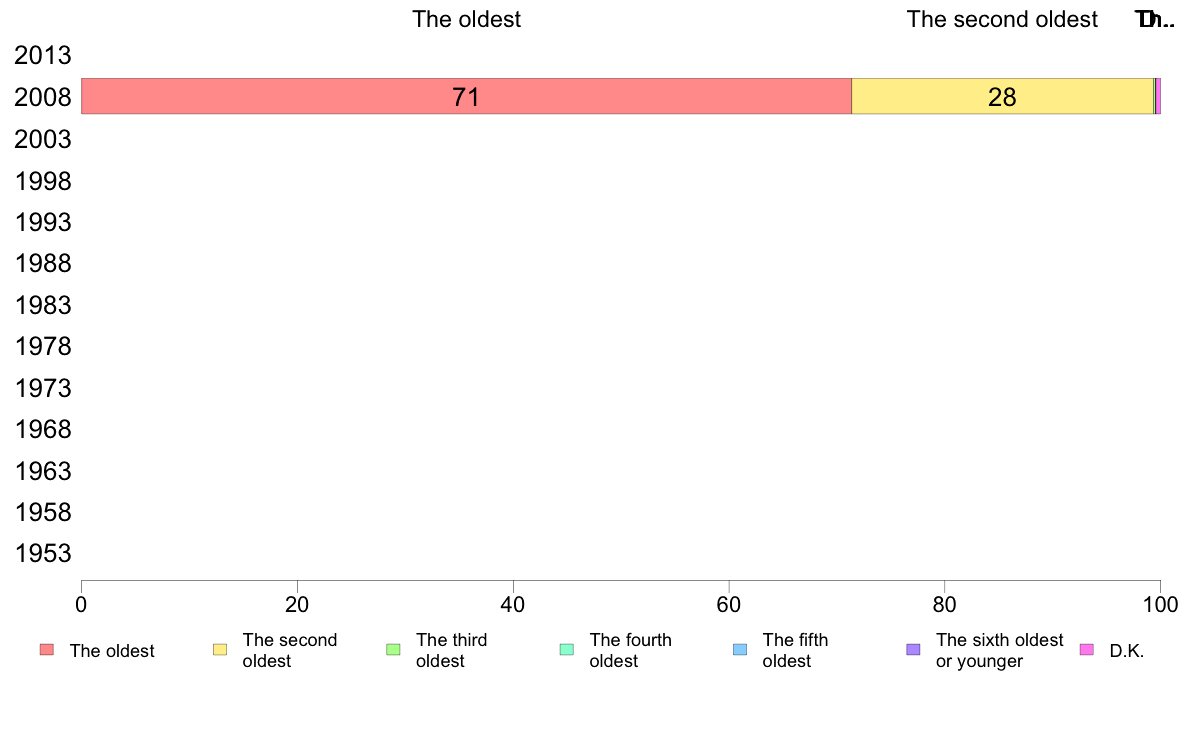Image resolution: width=1188 pixels, height=736 pixels.
Task: Click the pink D.K. sliver at the bar's end
Action: [x=1158, y=96]
